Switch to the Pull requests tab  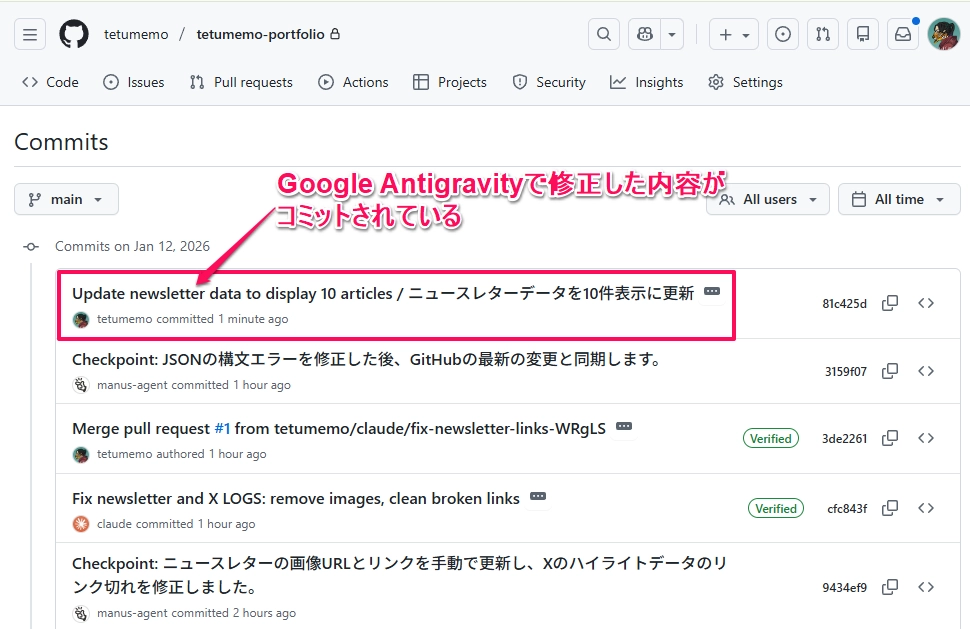pos(241,82)
